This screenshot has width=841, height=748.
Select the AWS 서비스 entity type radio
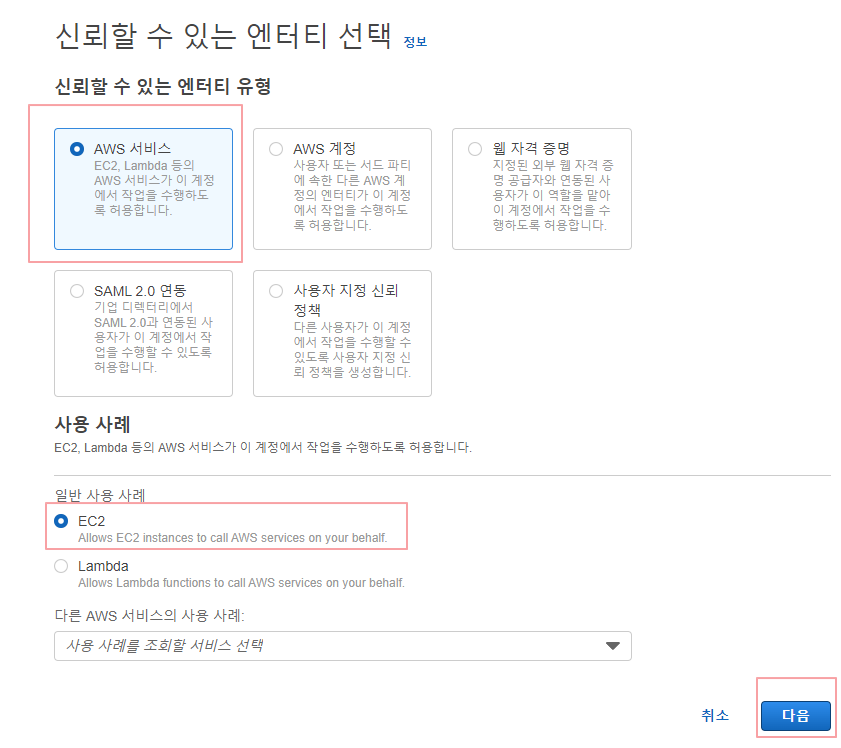pos(77,149)
